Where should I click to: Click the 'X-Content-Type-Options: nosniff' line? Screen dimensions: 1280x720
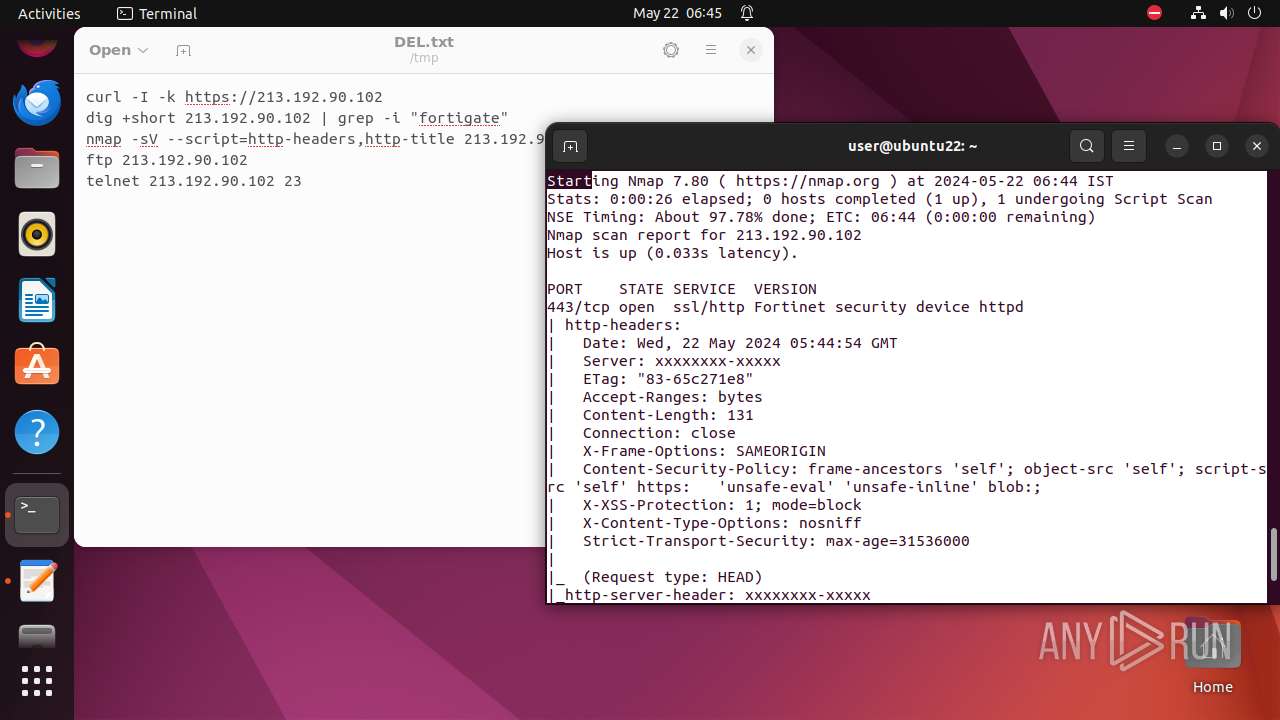[x=722, y=523]
